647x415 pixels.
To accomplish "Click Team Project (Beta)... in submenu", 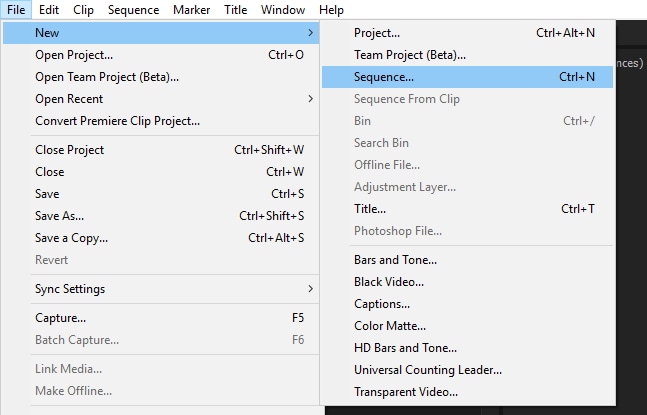I will 409,55.
